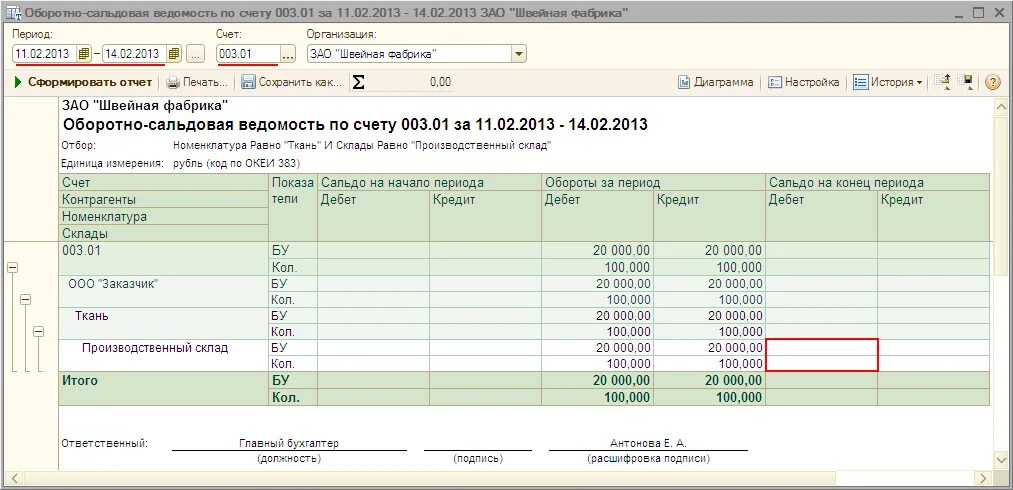Select Итого credit quantity 100,000
The width and height of the screenshot is (1013, 490).
pos(709,398)
